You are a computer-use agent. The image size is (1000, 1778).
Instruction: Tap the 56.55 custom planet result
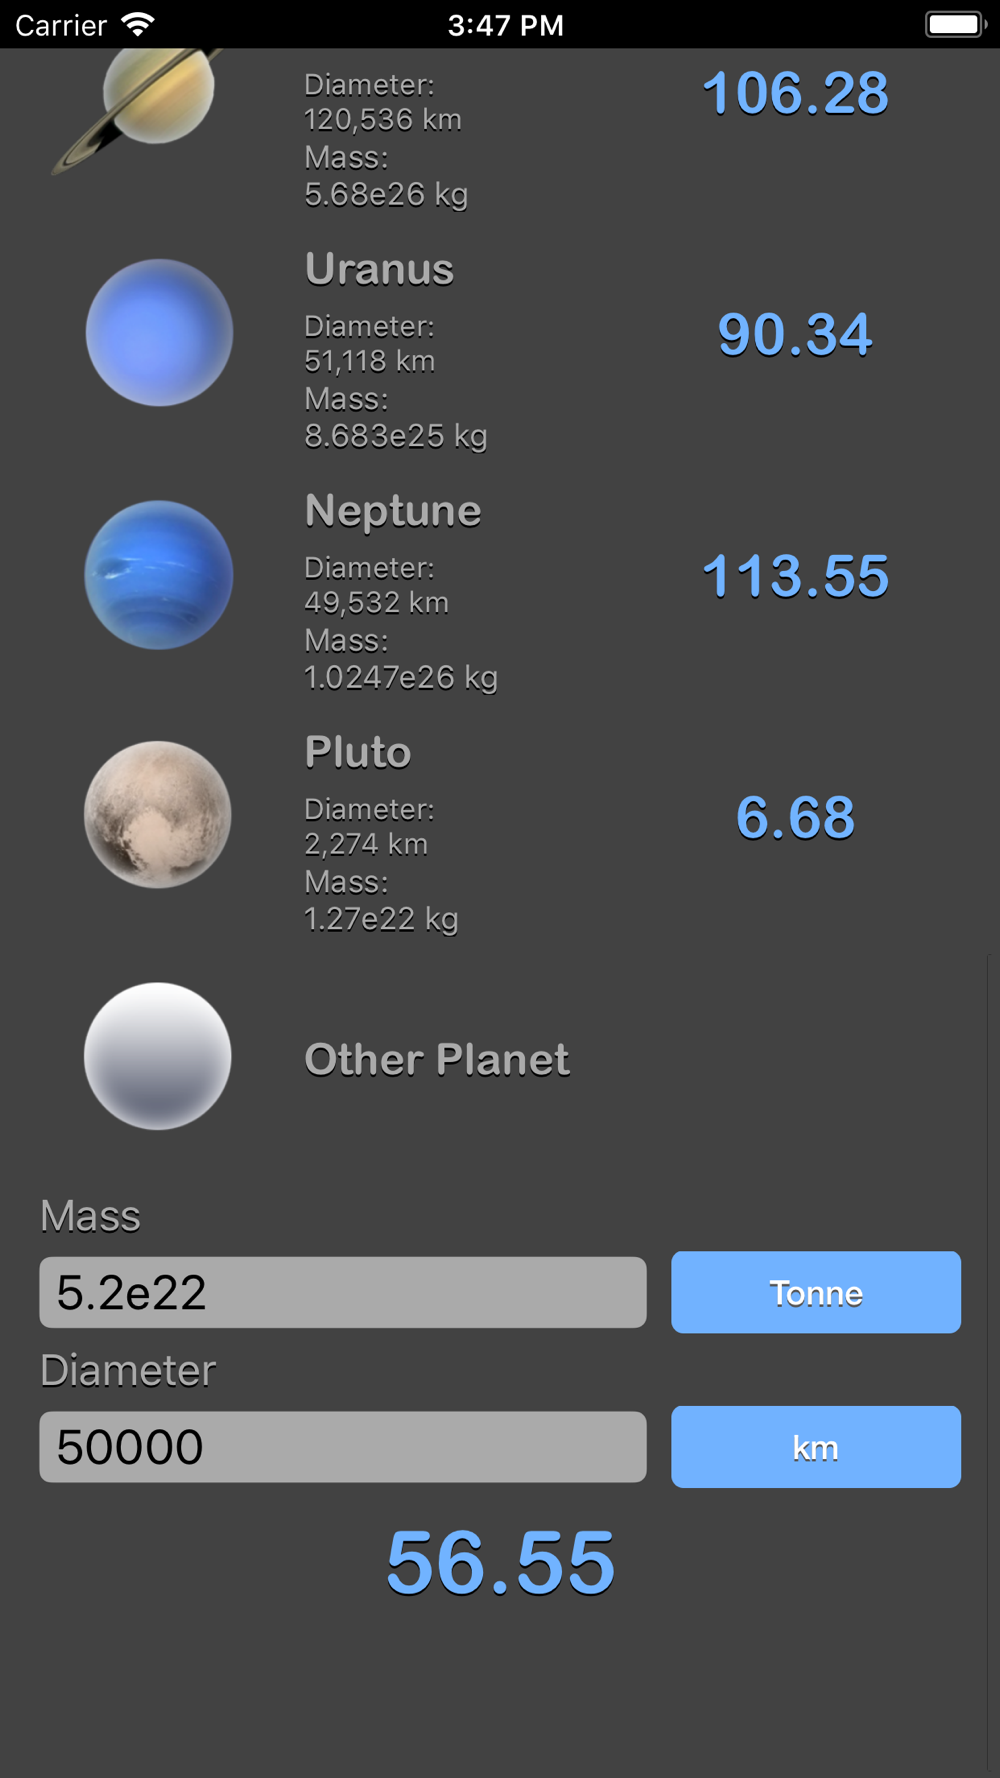(x=500, y=1563)
